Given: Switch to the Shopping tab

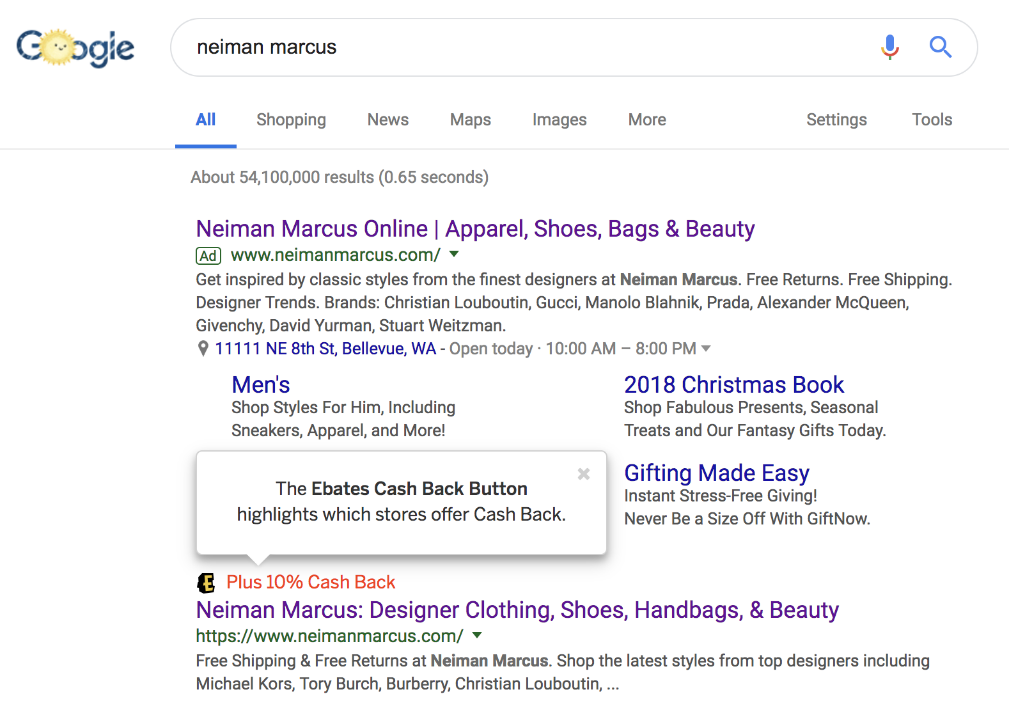Looking at the screenshot, I should tap(291, 120).
